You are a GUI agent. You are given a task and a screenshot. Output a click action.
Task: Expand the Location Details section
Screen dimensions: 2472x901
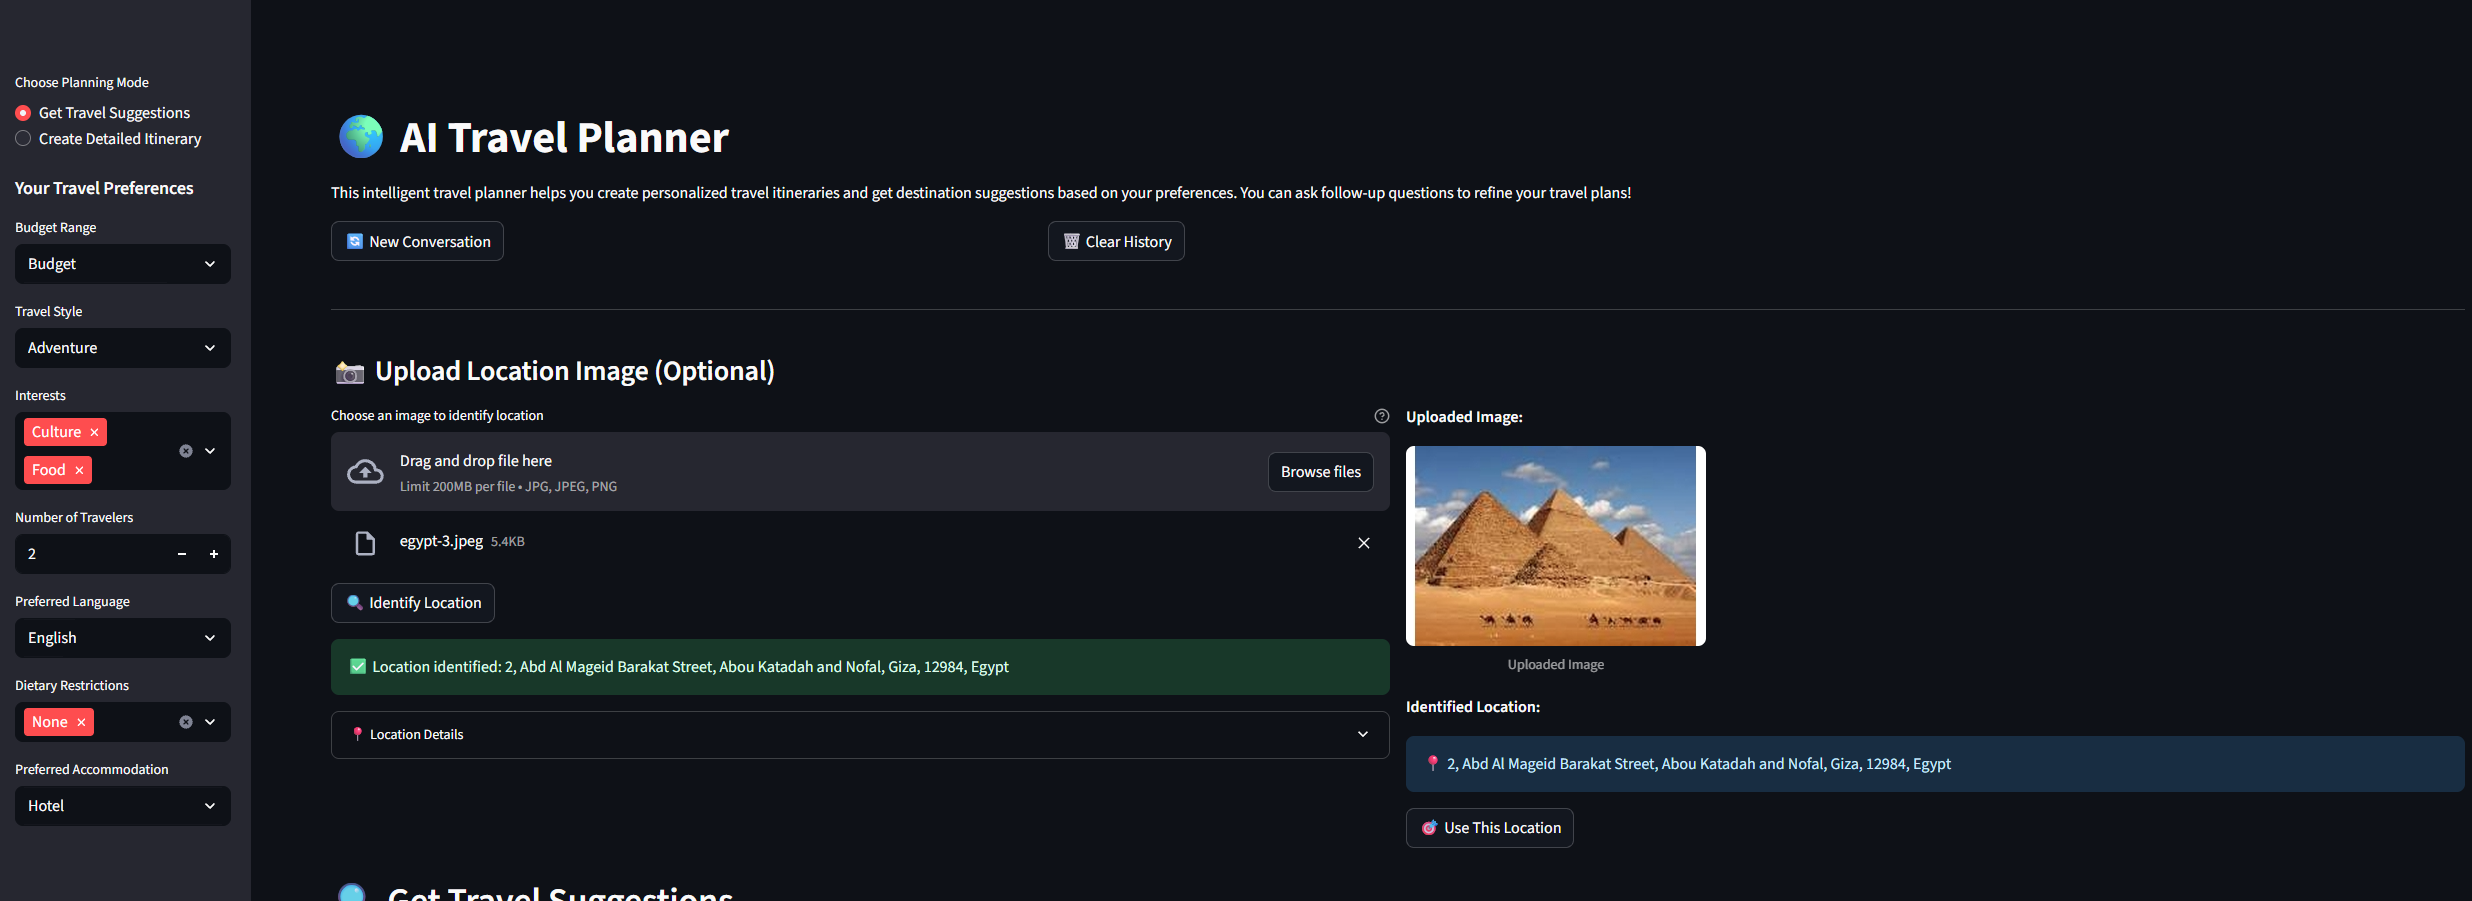click(860, 735)
